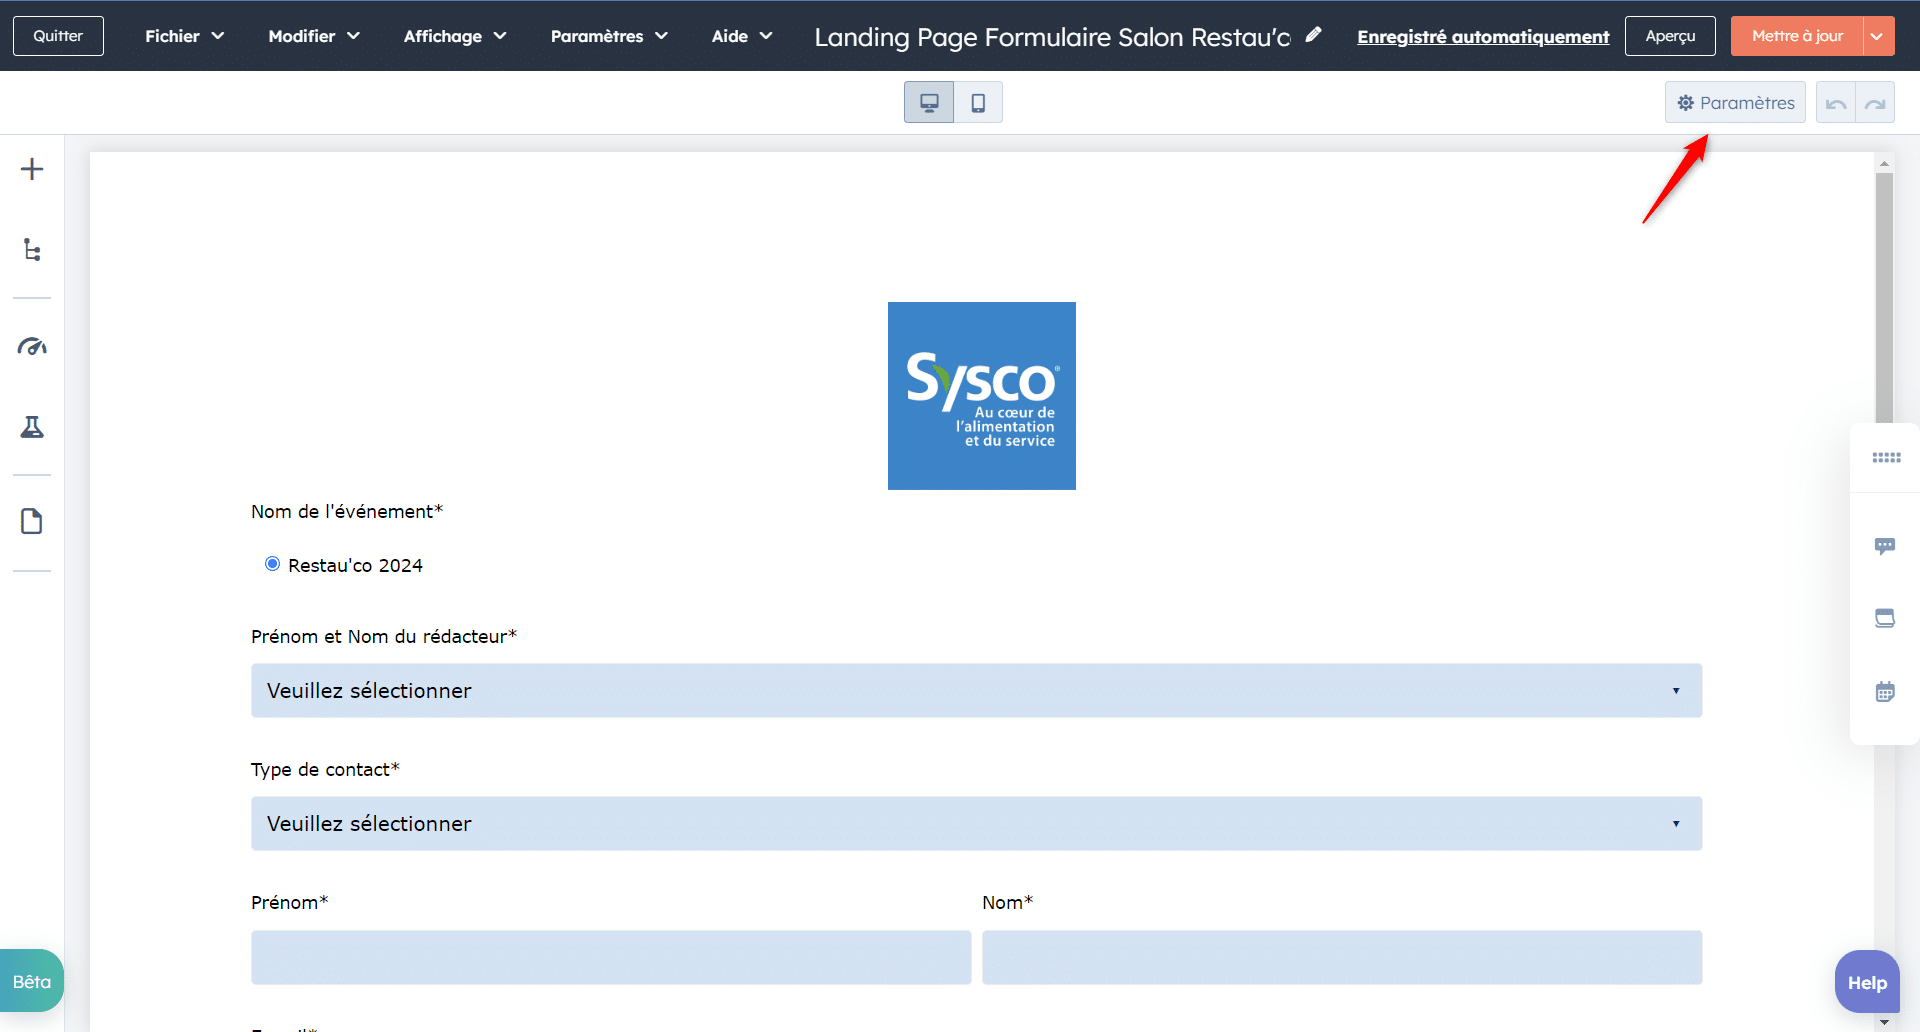Select the Restau'co 2024 radio option
The image size is (1920, 1032).
[272, 564]
